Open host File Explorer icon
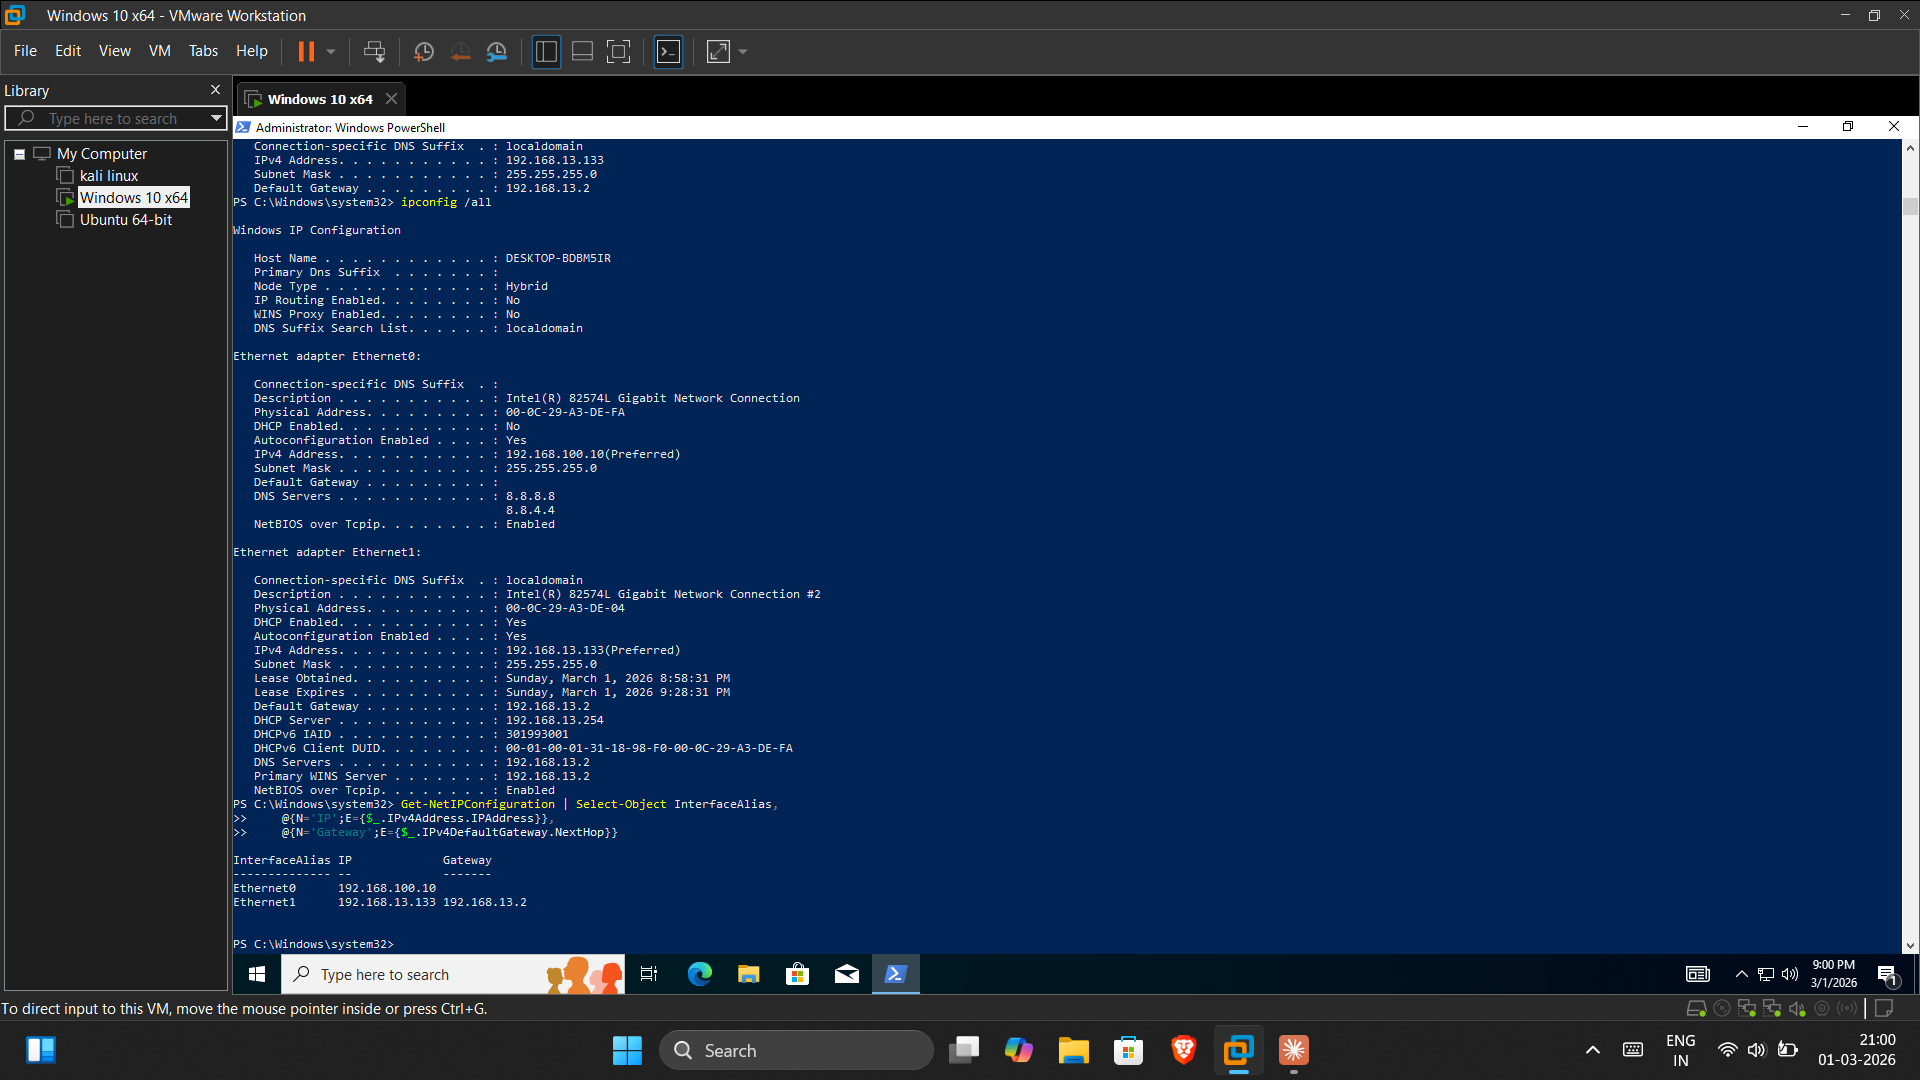This screenshot has width=1920, height=1080. pos(1074,1050)
